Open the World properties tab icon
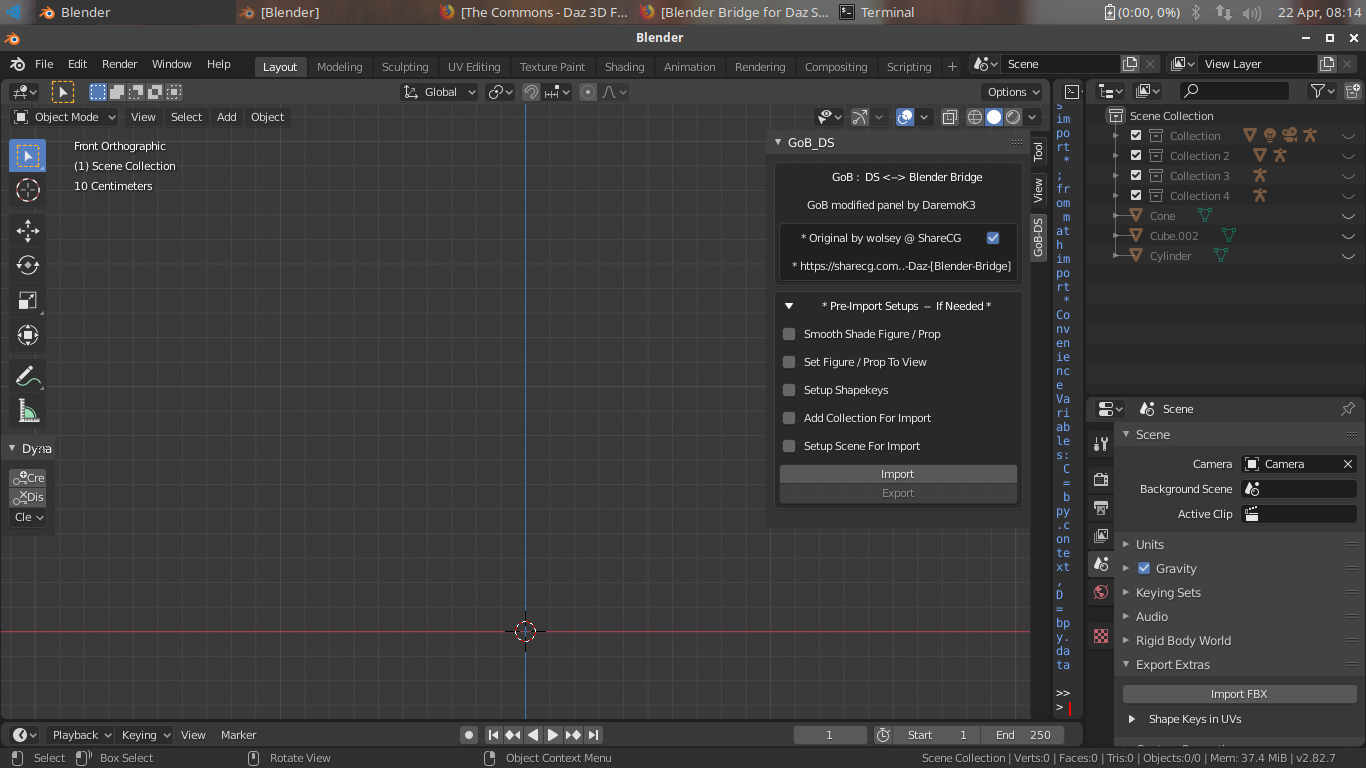The image size is (1366, 768). tap(1101, 592)
